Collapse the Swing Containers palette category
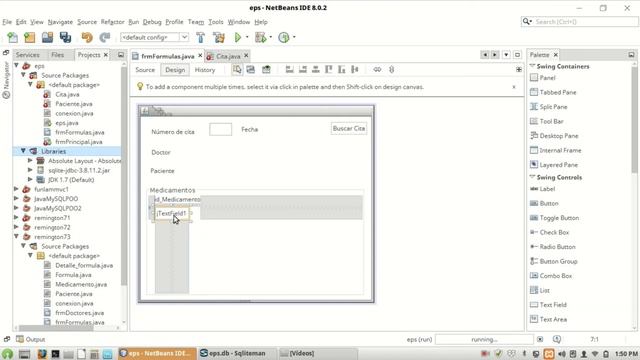The width and height of the screenshot is (640, 360). pyautogui.click(x=532, y=66)
